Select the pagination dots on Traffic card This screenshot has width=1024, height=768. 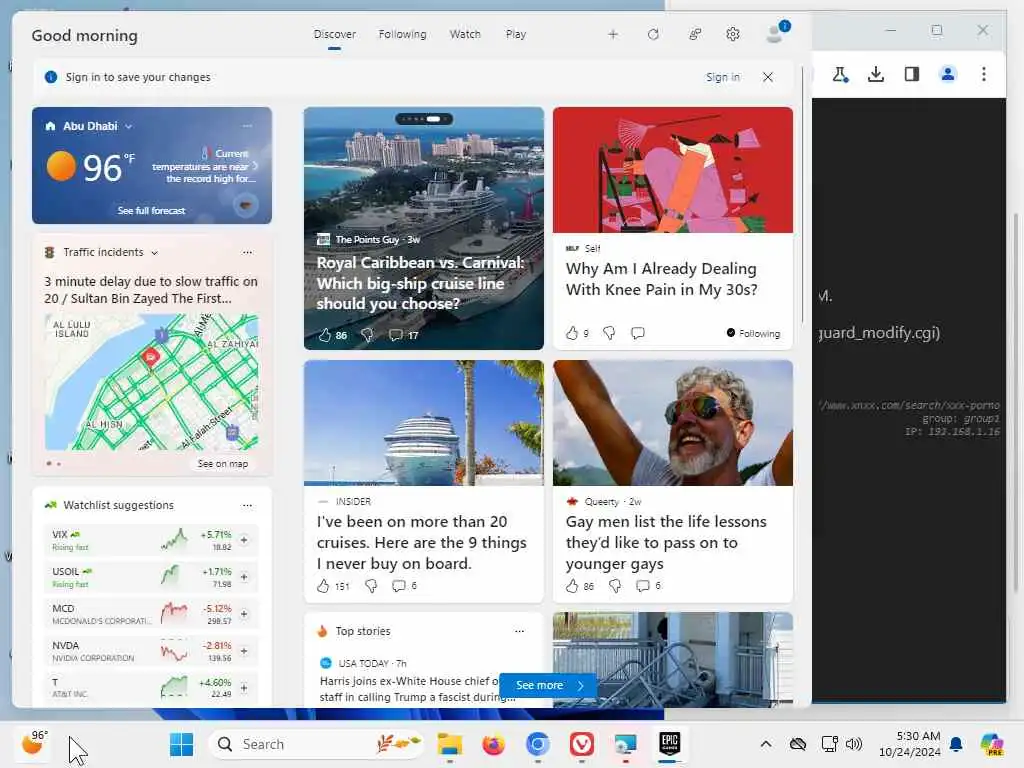[x=54, y=464]
